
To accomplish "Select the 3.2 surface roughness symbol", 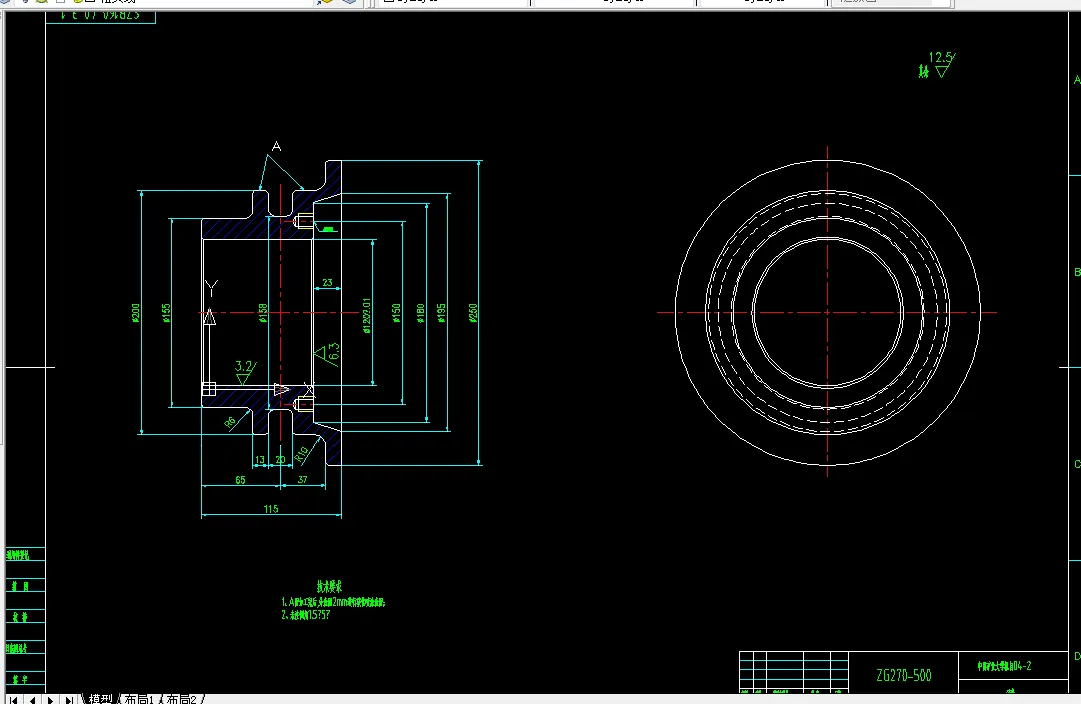I will [245, 372].
